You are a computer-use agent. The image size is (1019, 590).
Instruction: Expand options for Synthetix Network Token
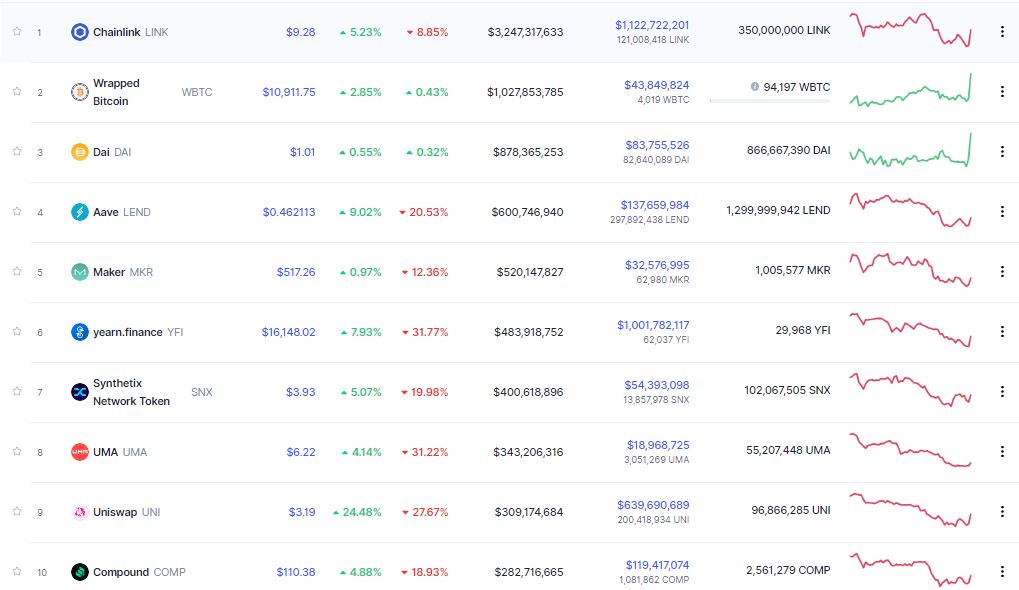tap(1002, 391)
